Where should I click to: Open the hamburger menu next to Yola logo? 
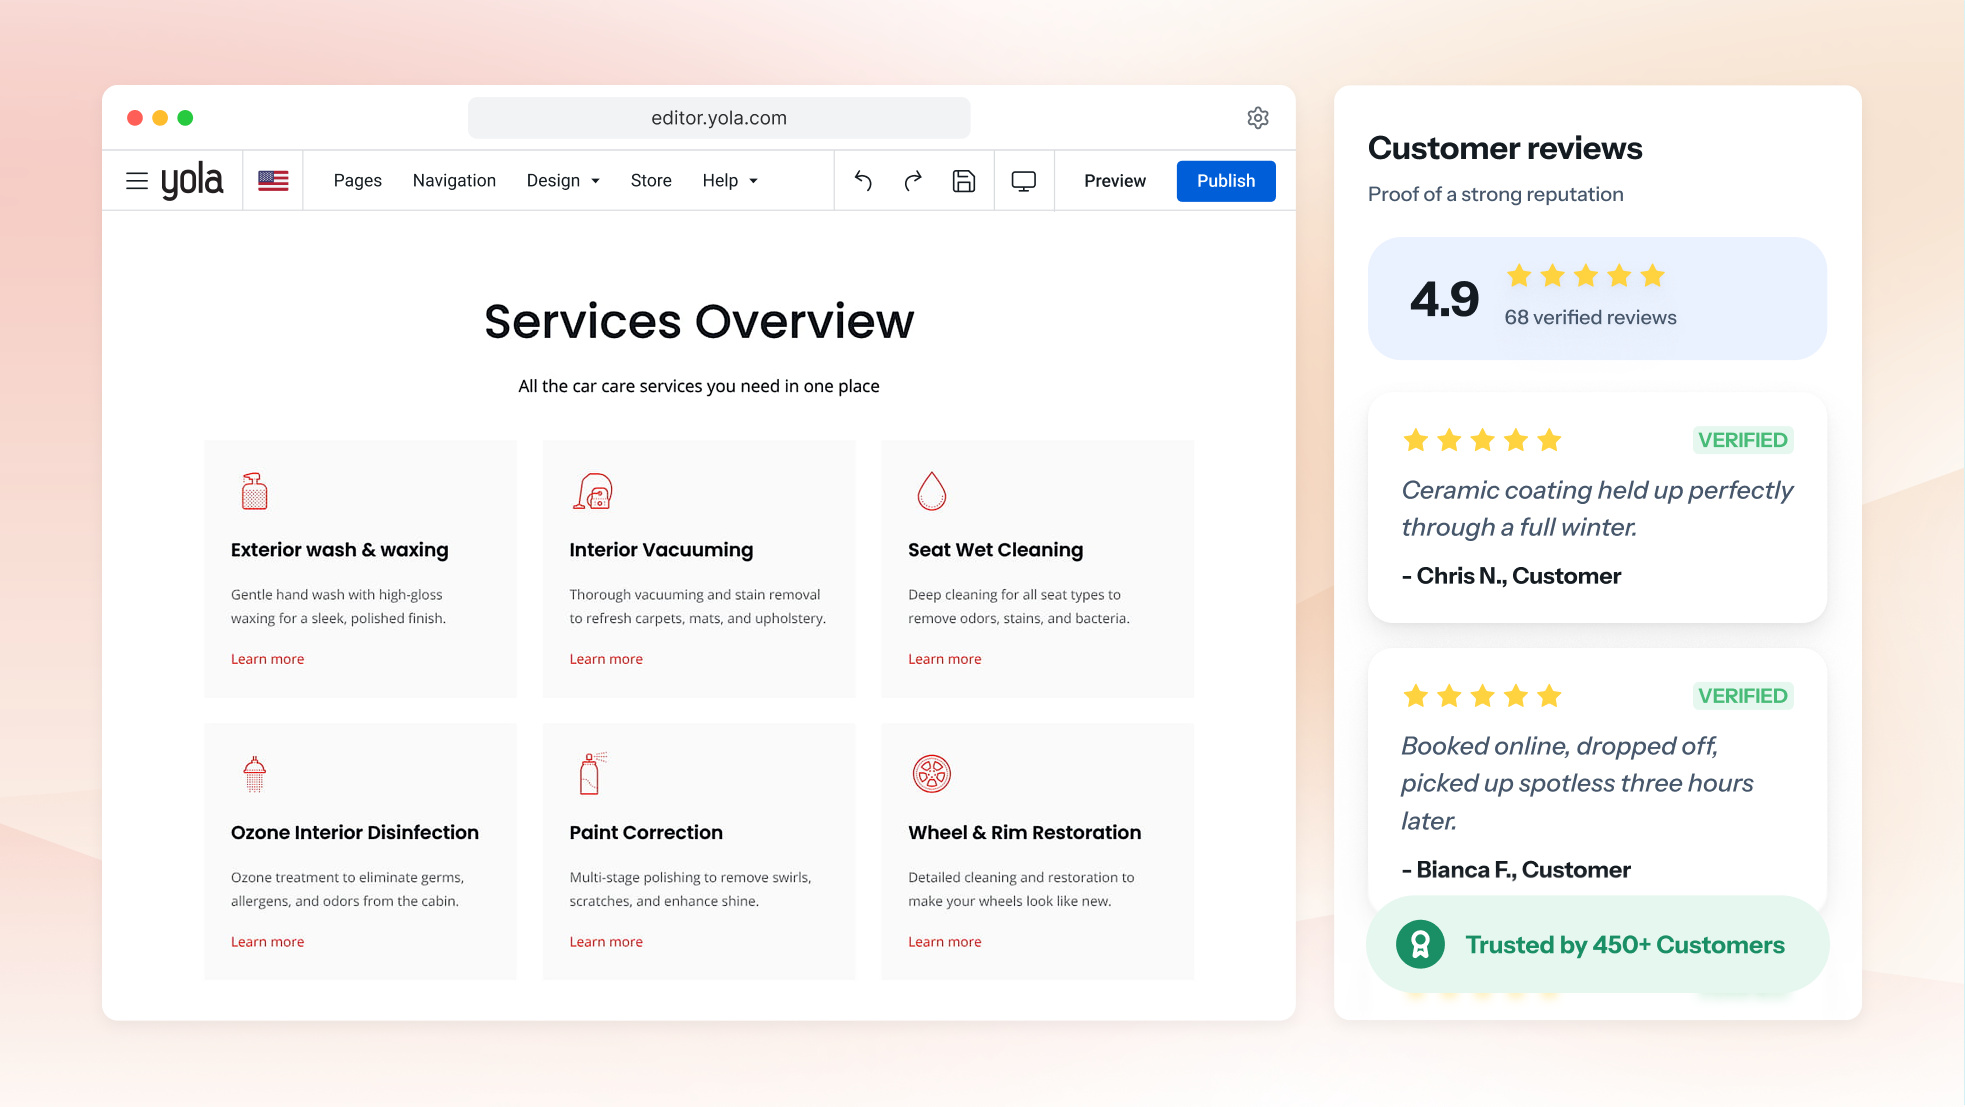(137, 181)
